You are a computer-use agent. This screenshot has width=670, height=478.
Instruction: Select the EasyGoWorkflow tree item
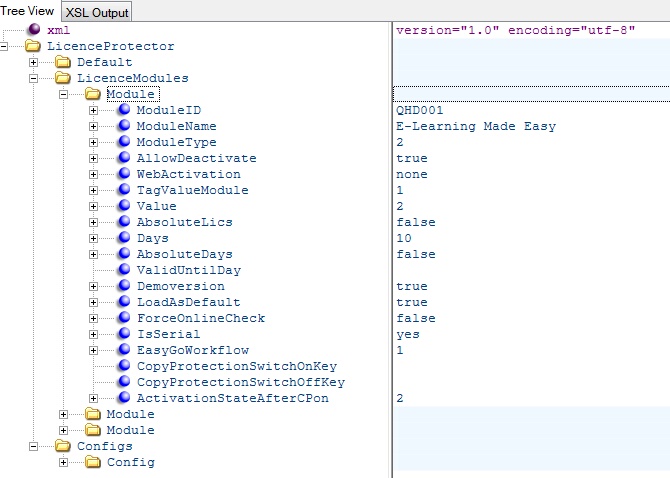(x=192, y=350)
